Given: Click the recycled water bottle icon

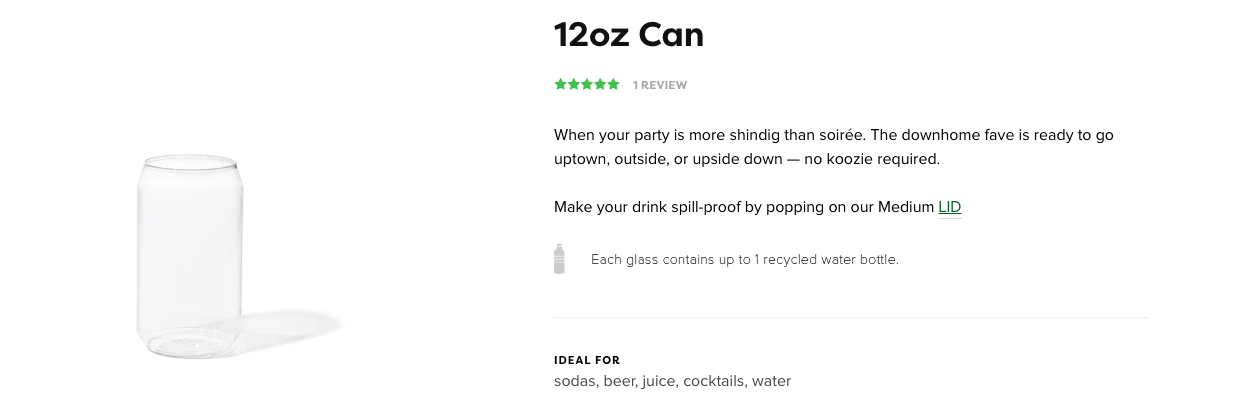Looking at the screenshot, I should (559, 259).
